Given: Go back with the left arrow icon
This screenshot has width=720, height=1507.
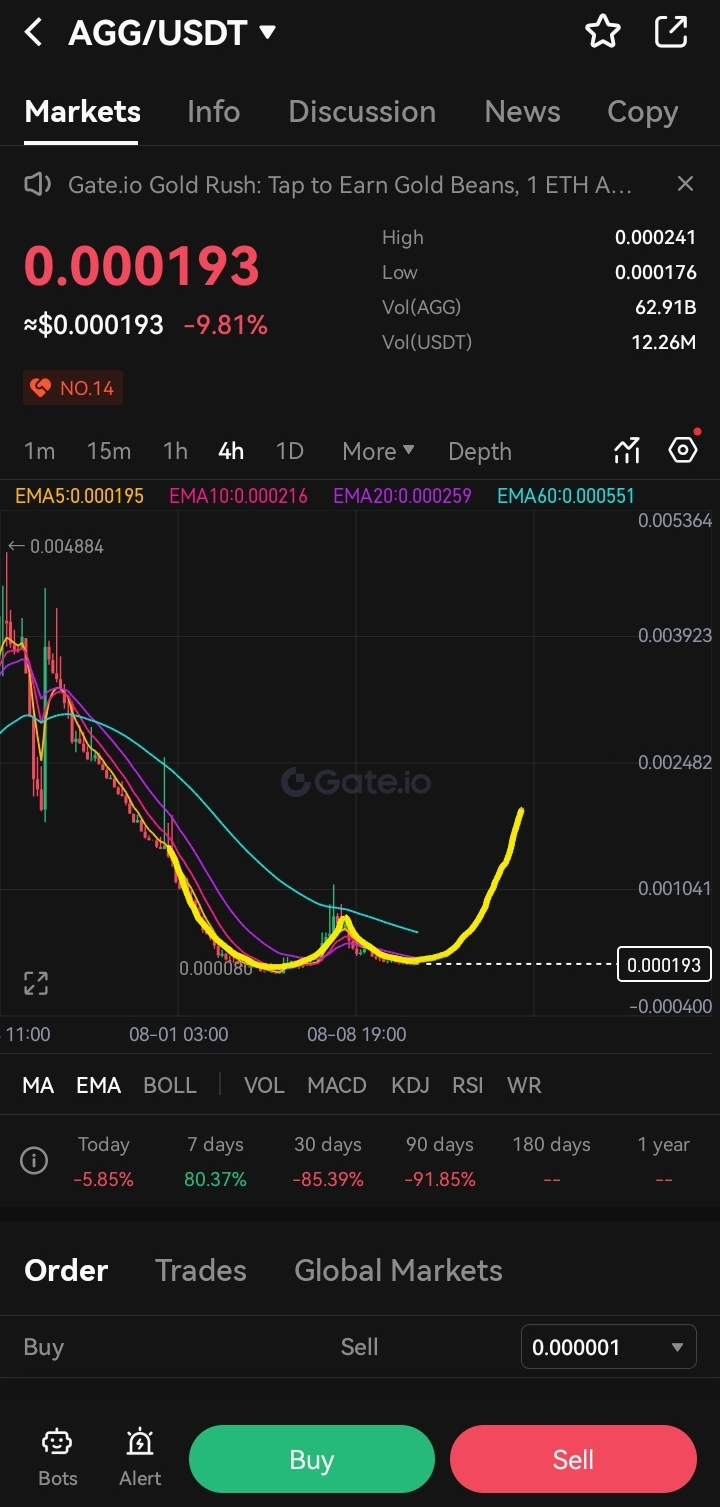Looking at the screenshot, I should click(x=34, y=32).
